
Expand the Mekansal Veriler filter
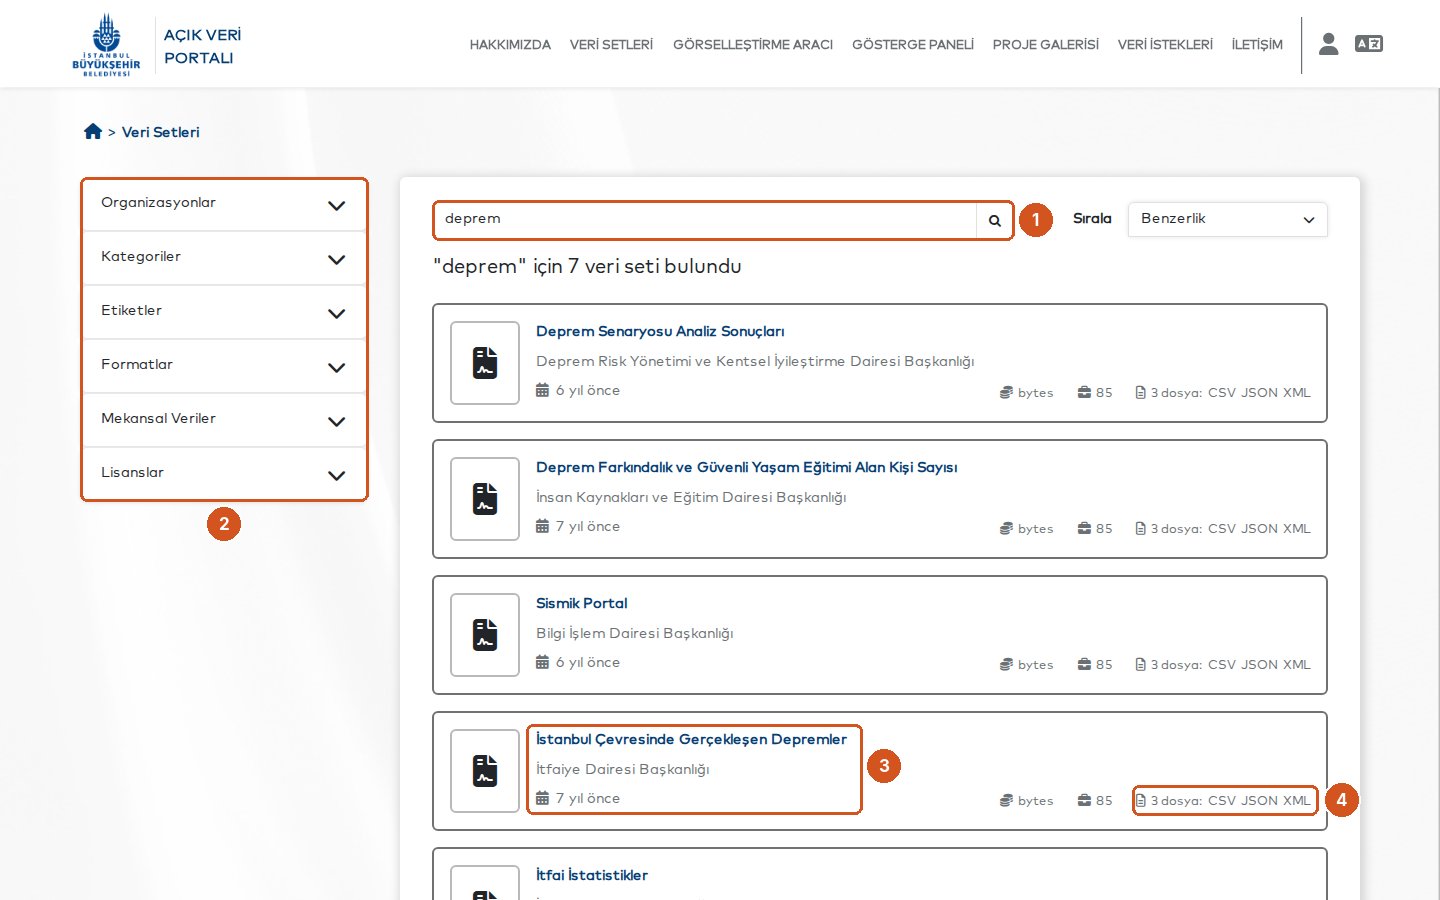[224, 421]
